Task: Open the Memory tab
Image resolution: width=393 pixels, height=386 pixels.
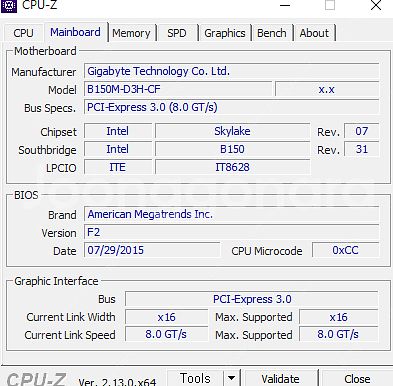Action: [131, 33]
